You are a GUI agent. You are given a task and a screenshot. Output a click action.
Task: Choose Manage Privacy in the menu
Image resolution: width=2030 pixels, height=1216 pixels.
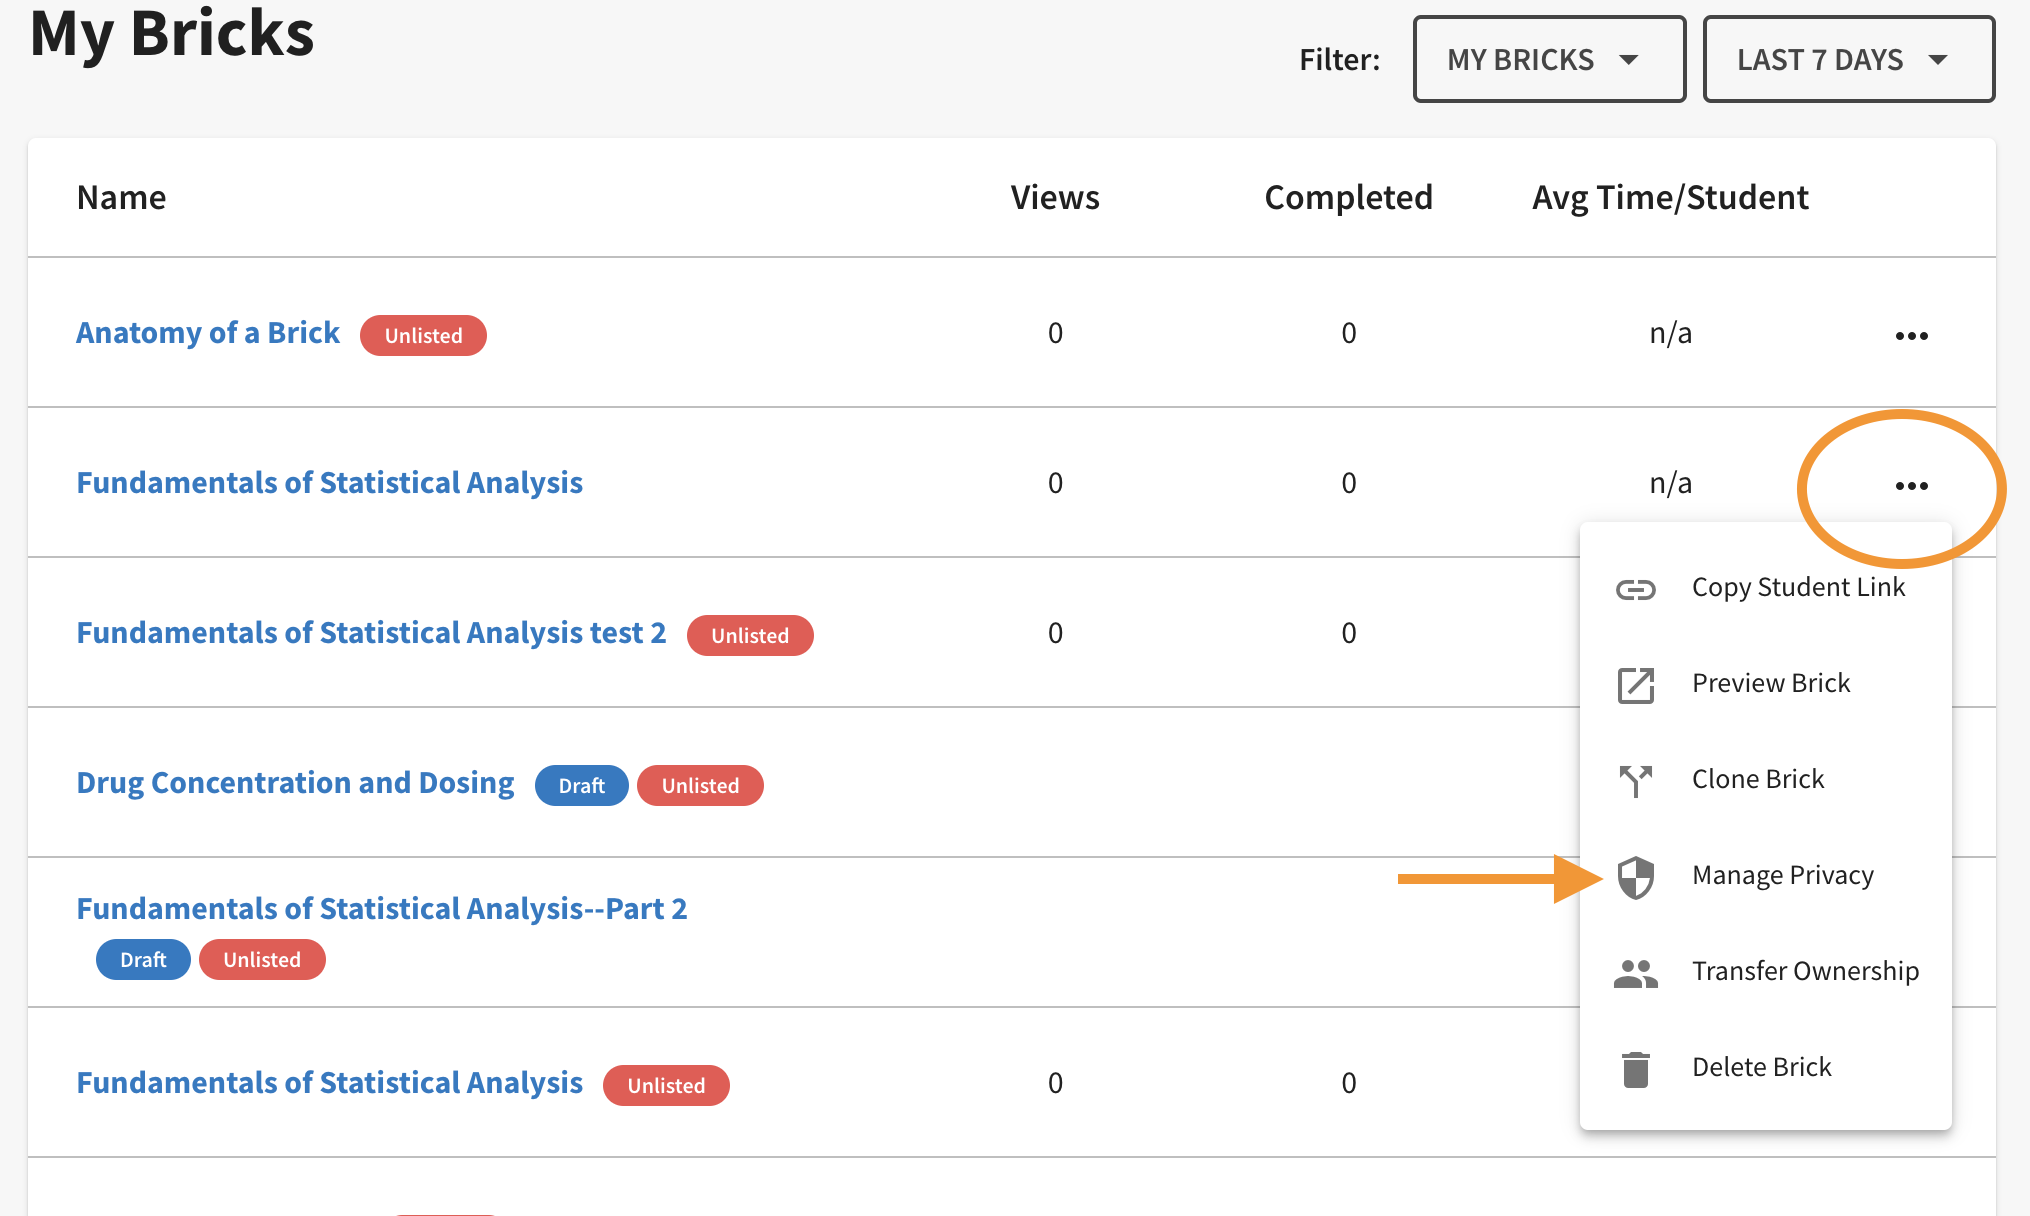tap(1766, 875)
